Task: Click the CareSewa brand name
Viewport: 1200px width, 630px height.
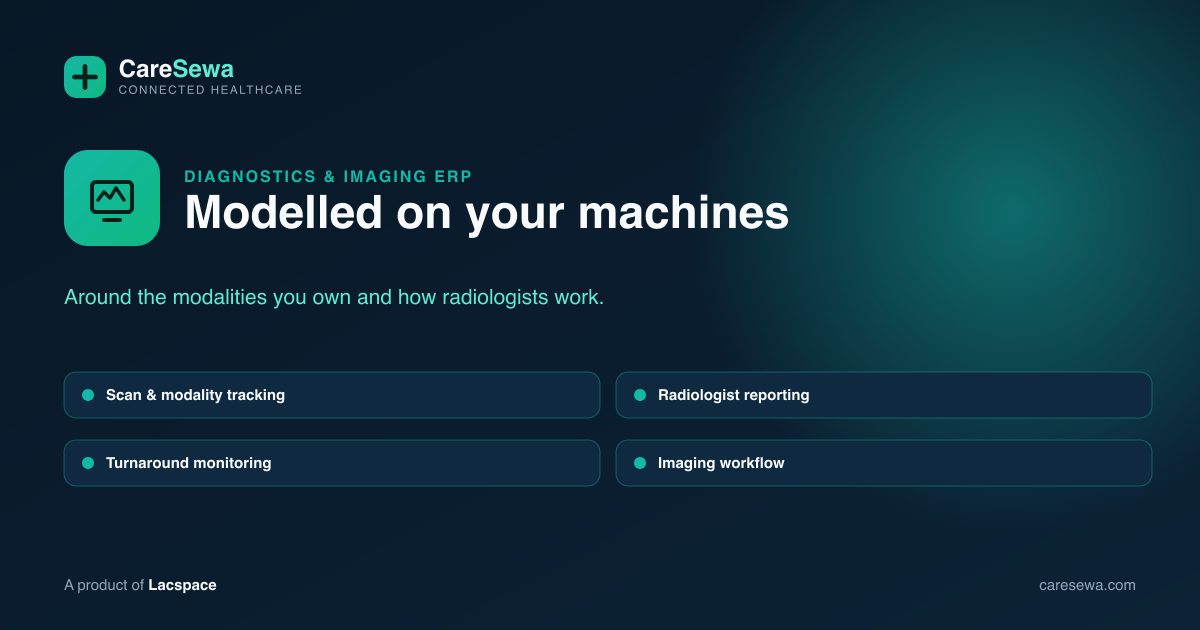Action: tap(176, 69)
